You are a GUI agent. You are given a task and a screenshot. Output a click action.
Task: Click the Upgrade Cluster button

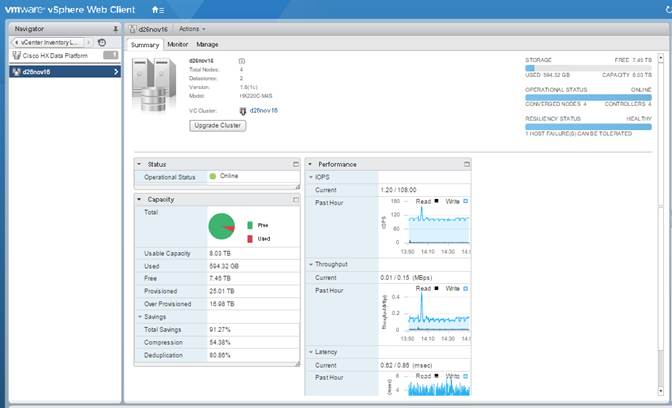tap(218, 126)
